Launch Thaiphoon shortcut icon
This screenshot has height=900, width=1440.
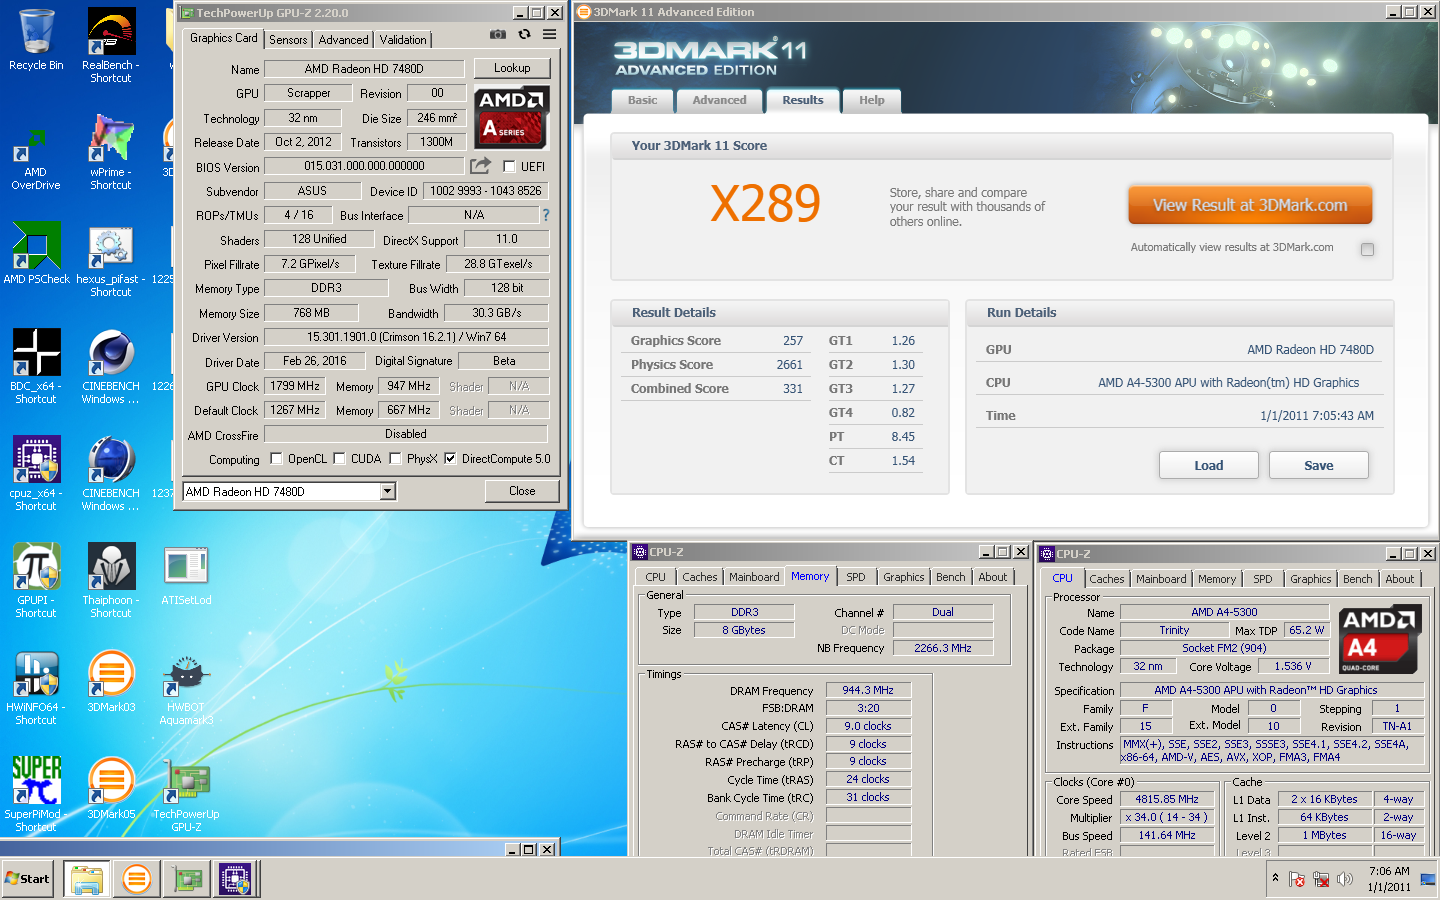pos(111,580)
